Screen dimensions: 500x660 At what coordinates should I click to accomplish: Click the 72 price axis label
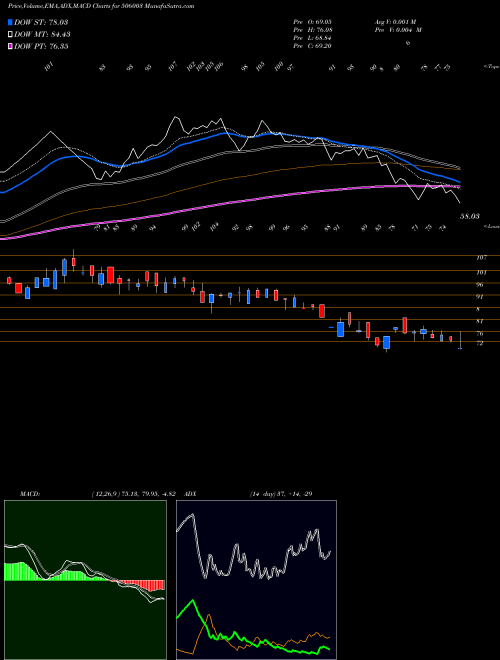click(480, 343)
